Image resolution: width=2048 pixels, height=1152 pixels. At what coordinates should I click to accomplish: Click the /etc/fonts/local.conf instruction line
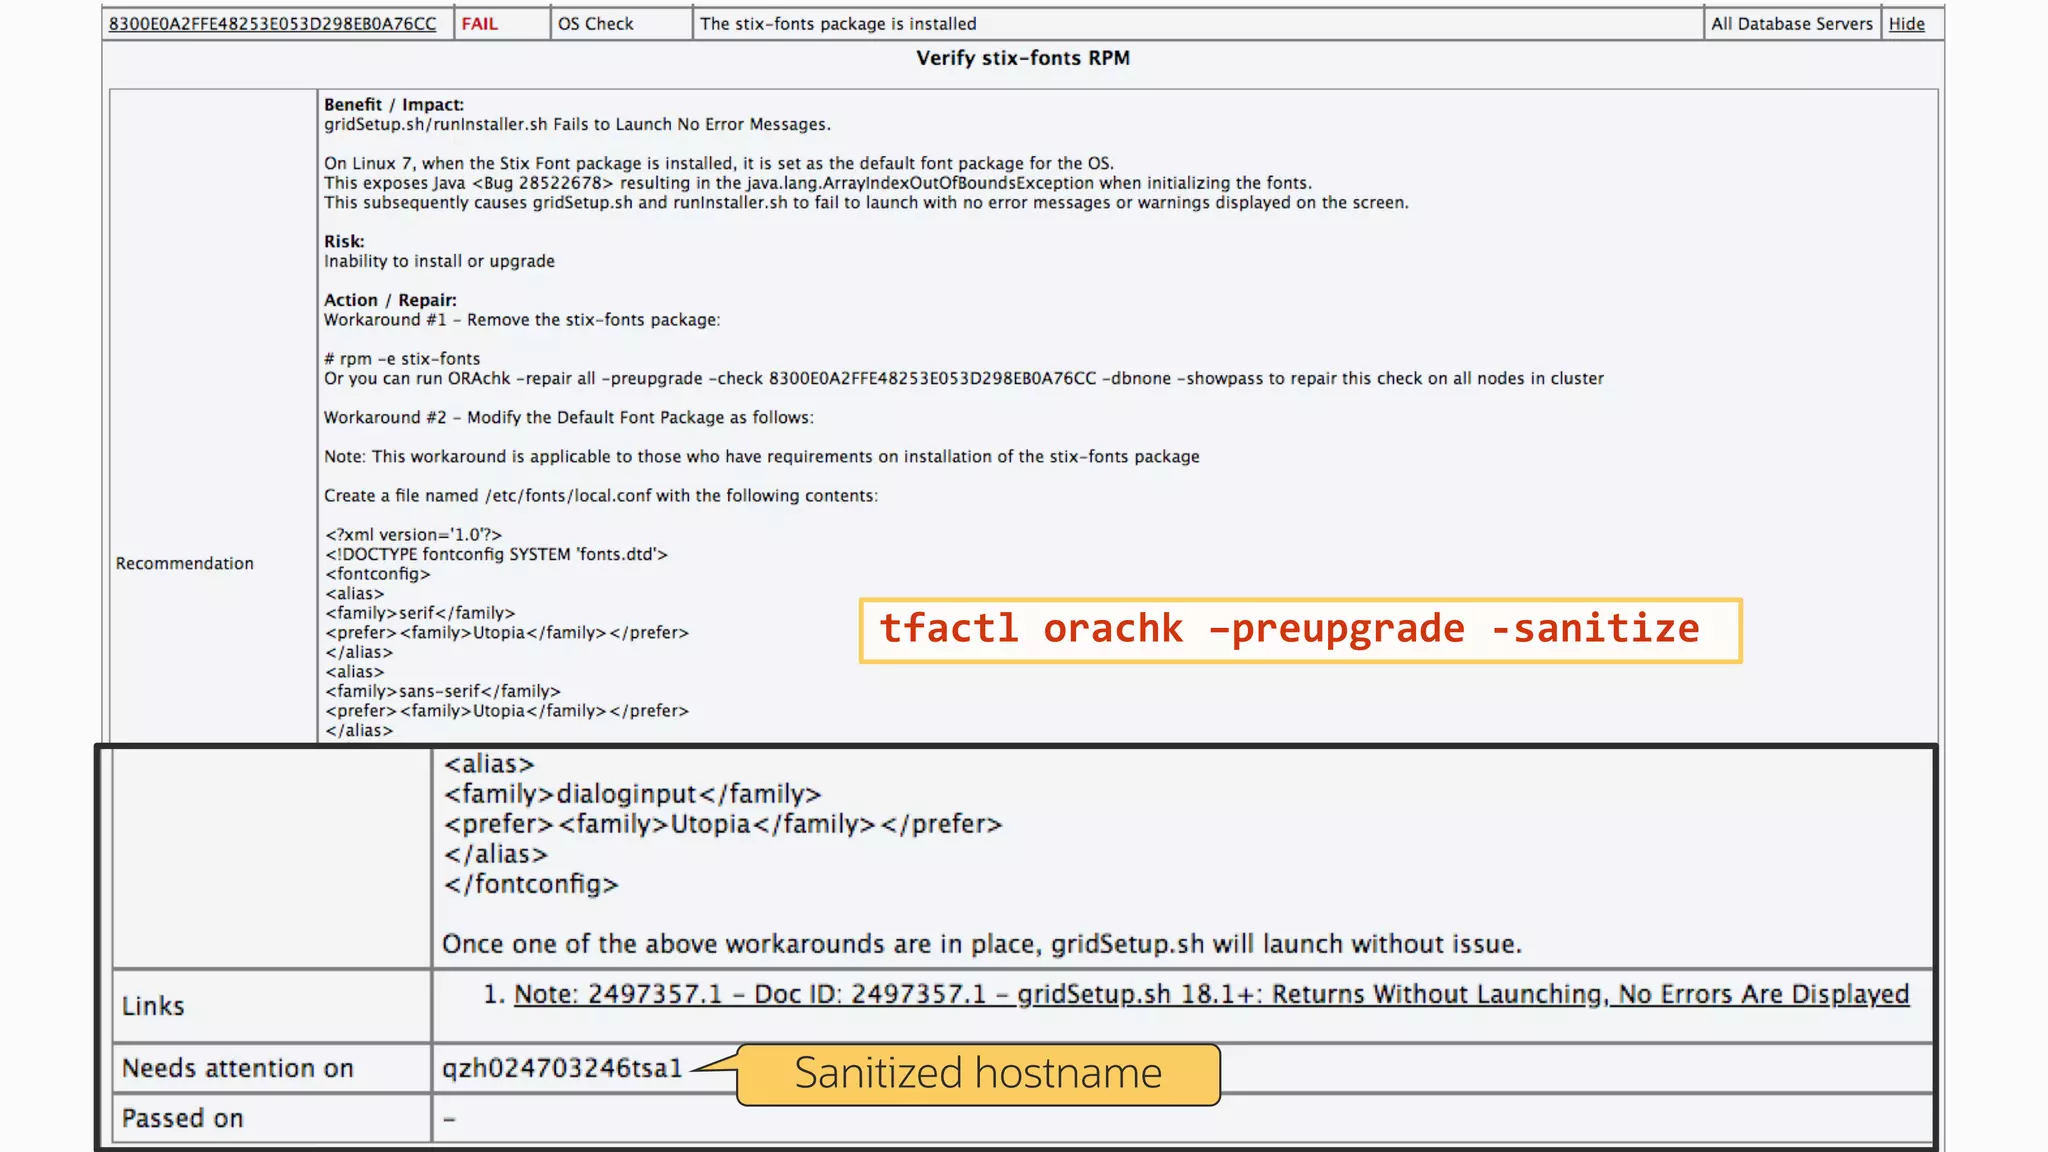click(601, 495)
